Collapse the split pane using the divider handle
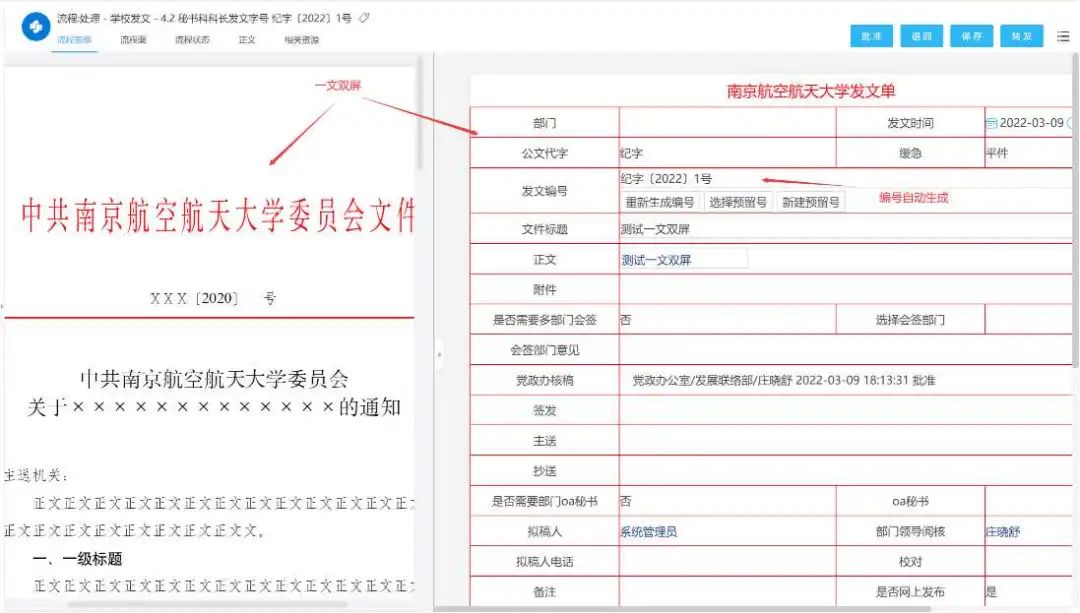 pos(439,354)
